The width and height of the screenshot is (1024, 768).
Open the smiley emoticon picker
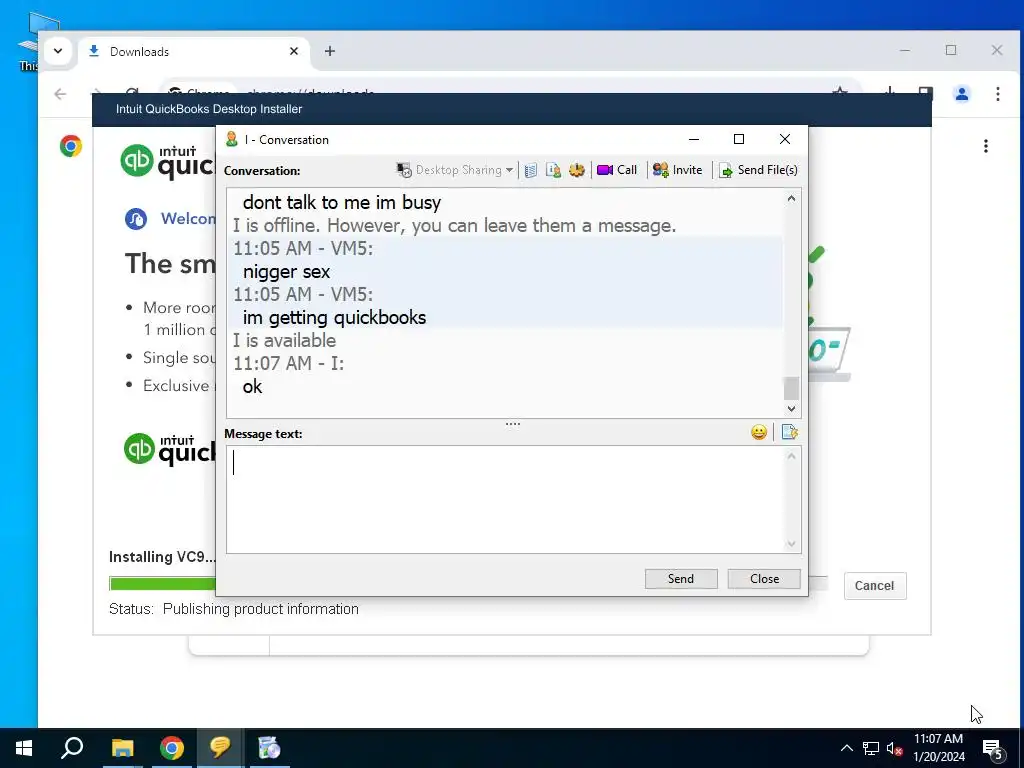tap(759, 432)
